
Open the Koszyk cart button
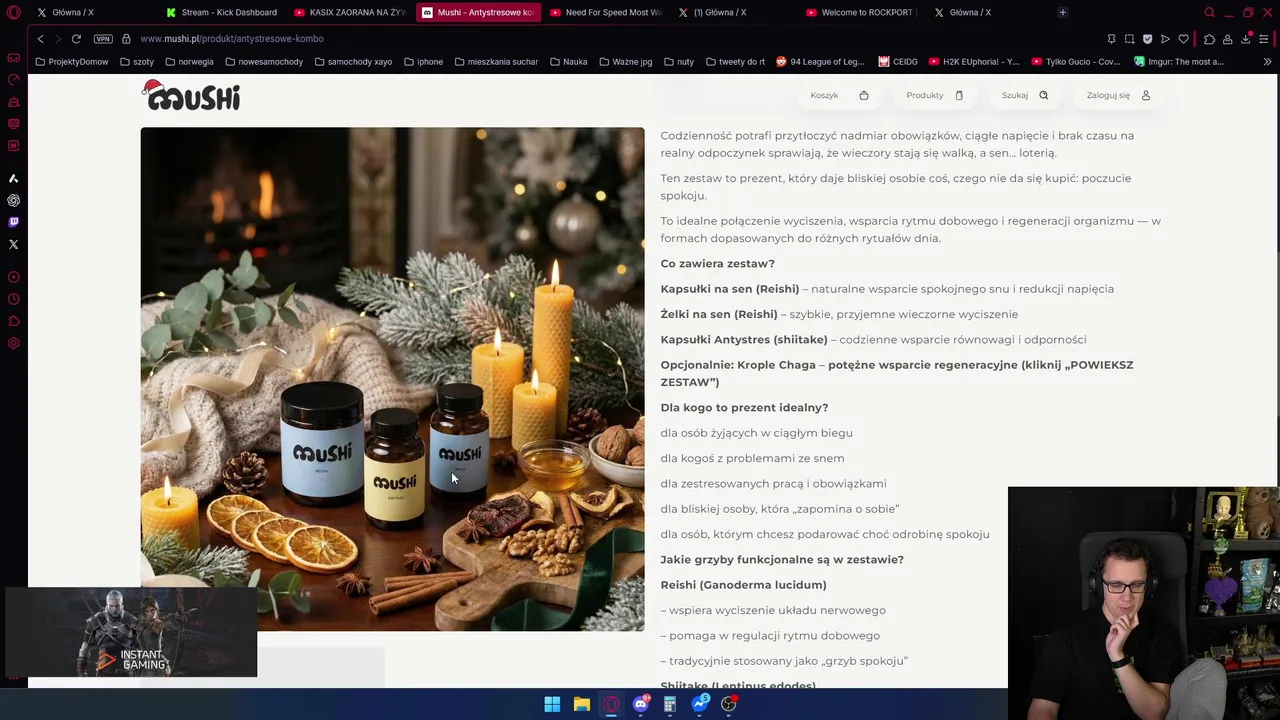(839, 95)
